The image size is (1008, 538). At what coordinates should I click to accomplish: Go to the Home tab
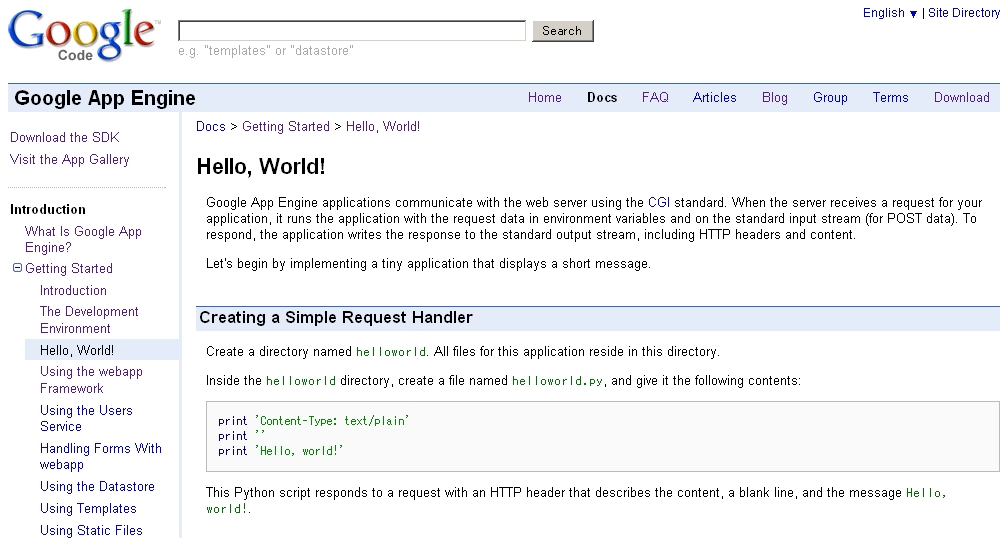point(544,98)
